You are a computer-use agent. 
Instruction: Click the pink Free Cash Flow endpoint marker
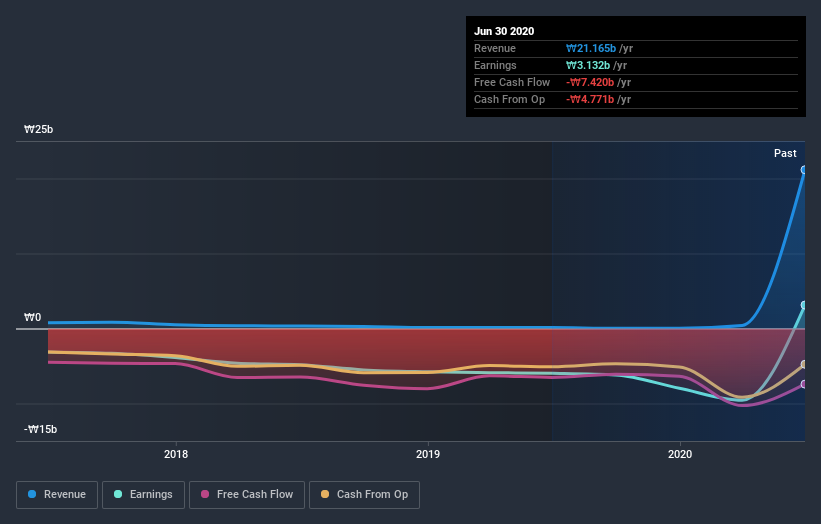(804, 384)
